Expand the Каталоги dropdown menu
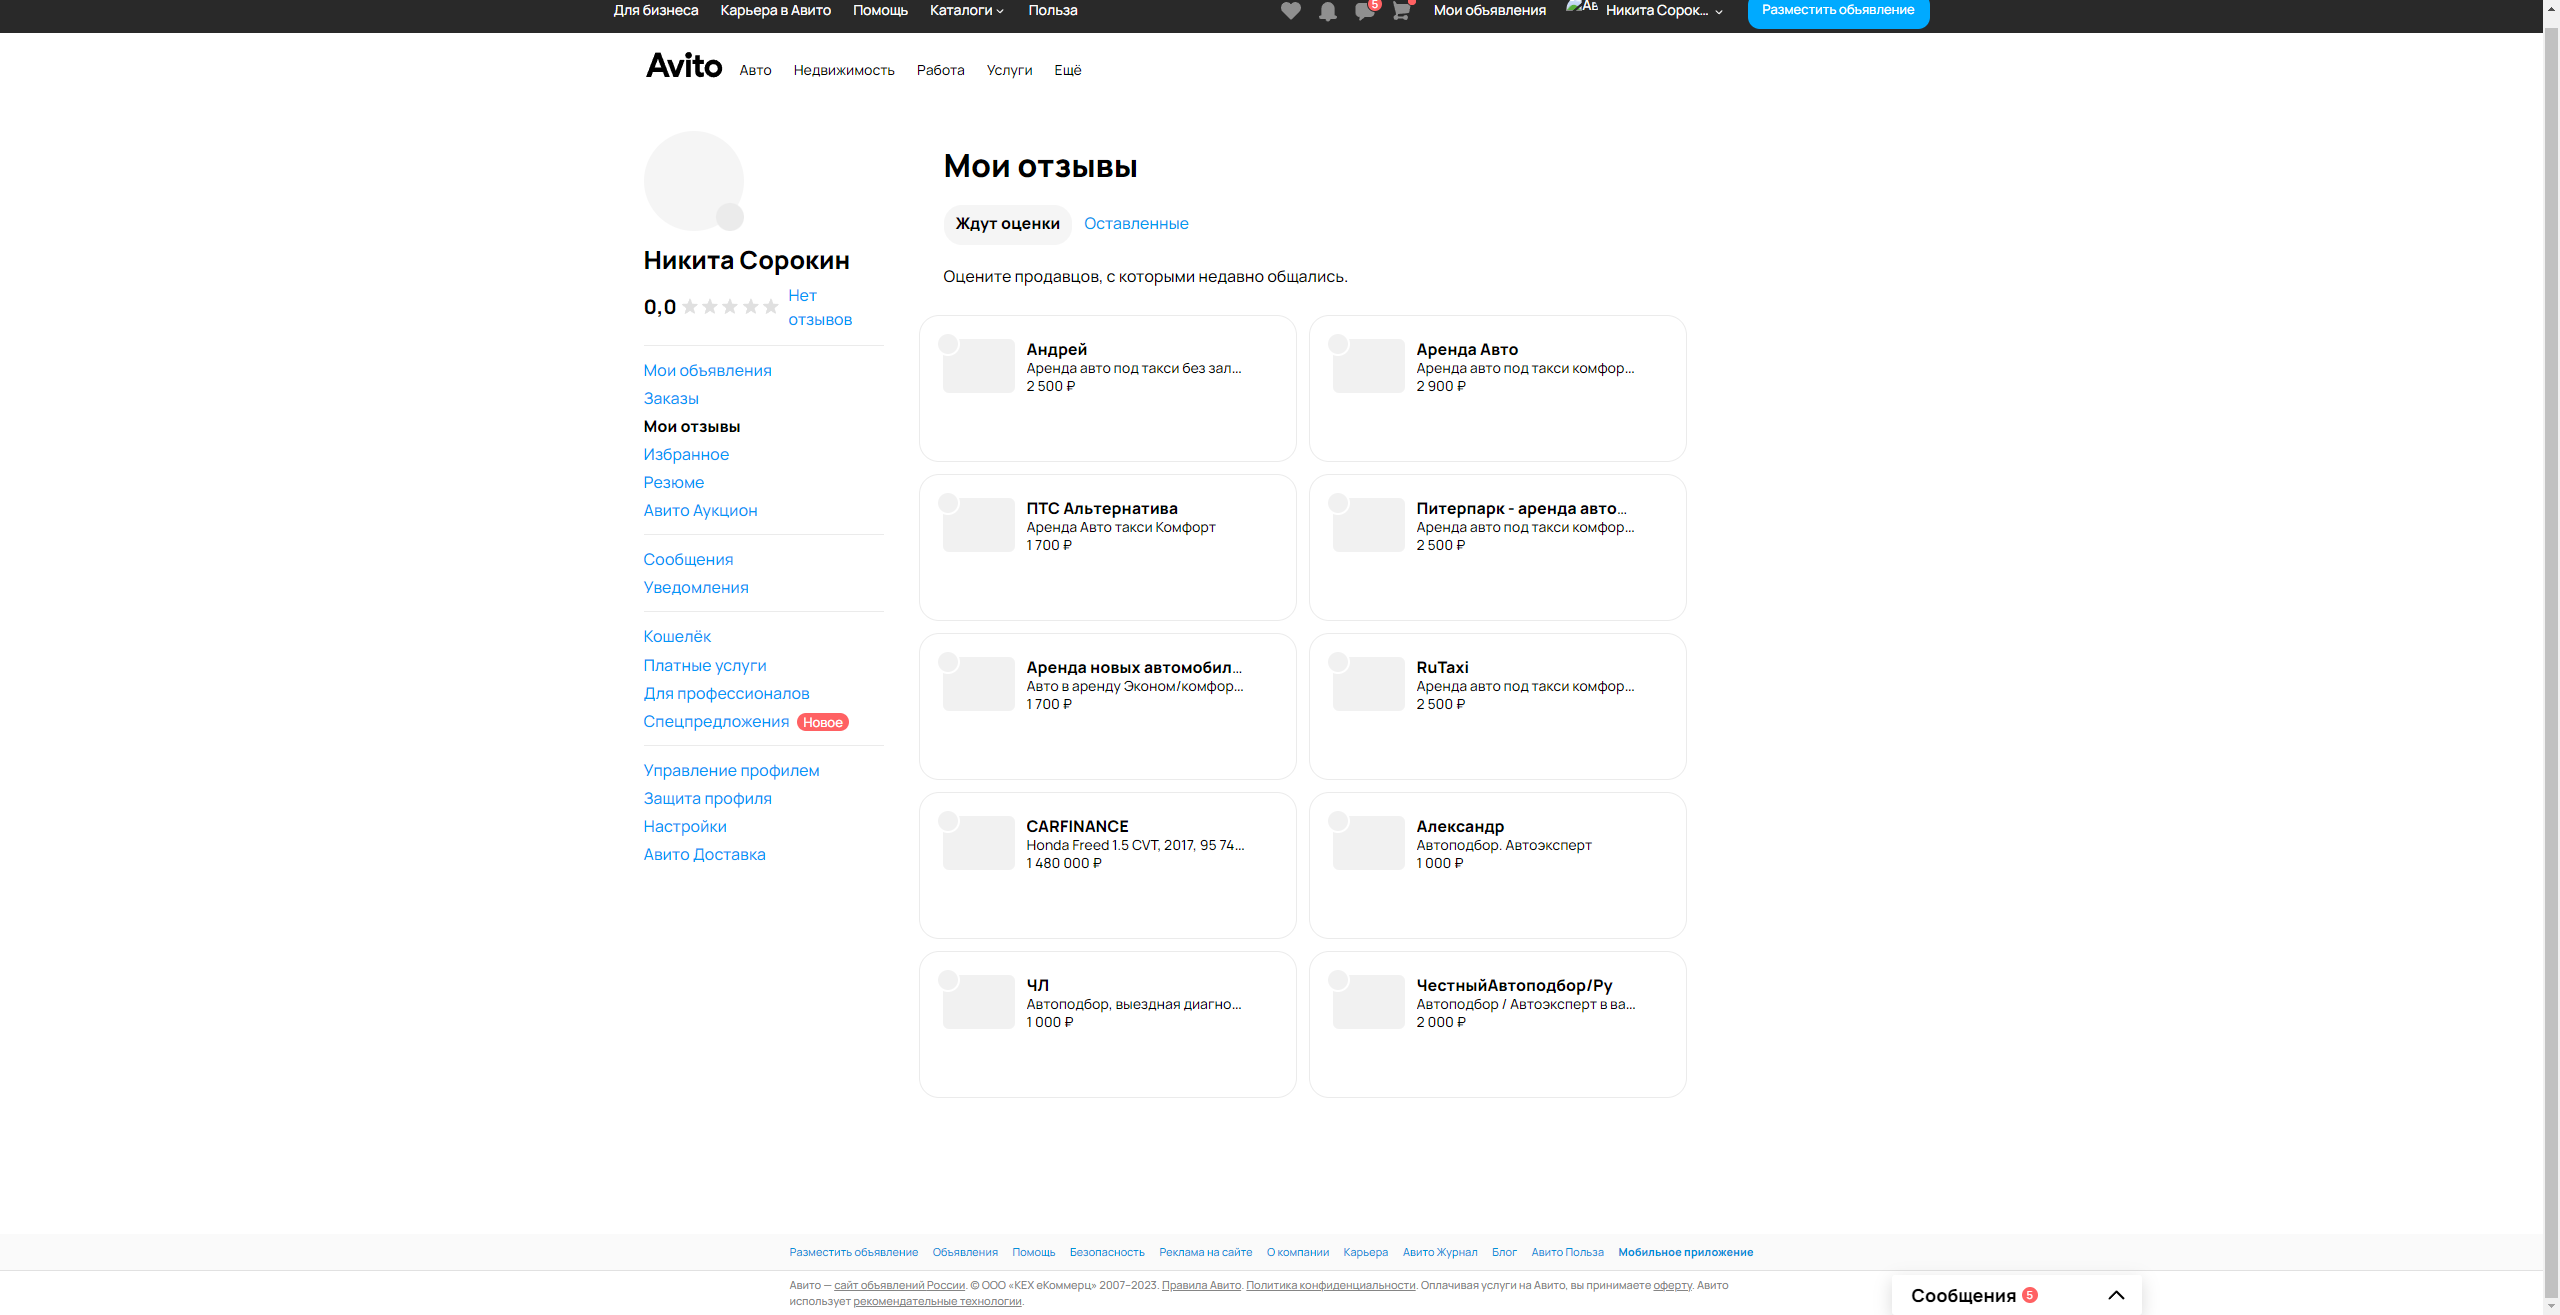Screen dimensions: 2560x1315 pyautogui.click(x=966, y=11)
